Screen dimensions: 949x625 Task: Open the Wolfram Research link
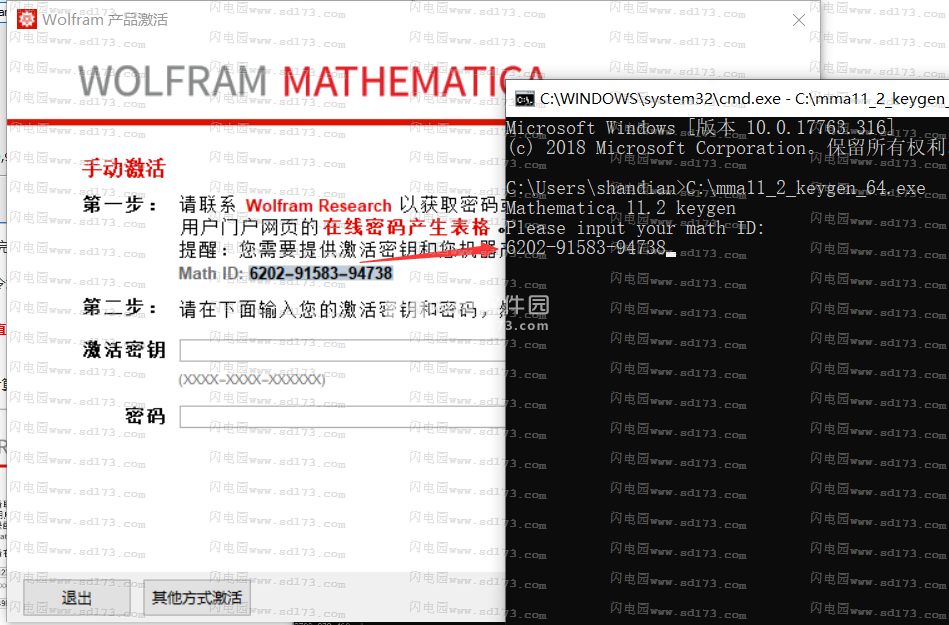tap(318, 206)
